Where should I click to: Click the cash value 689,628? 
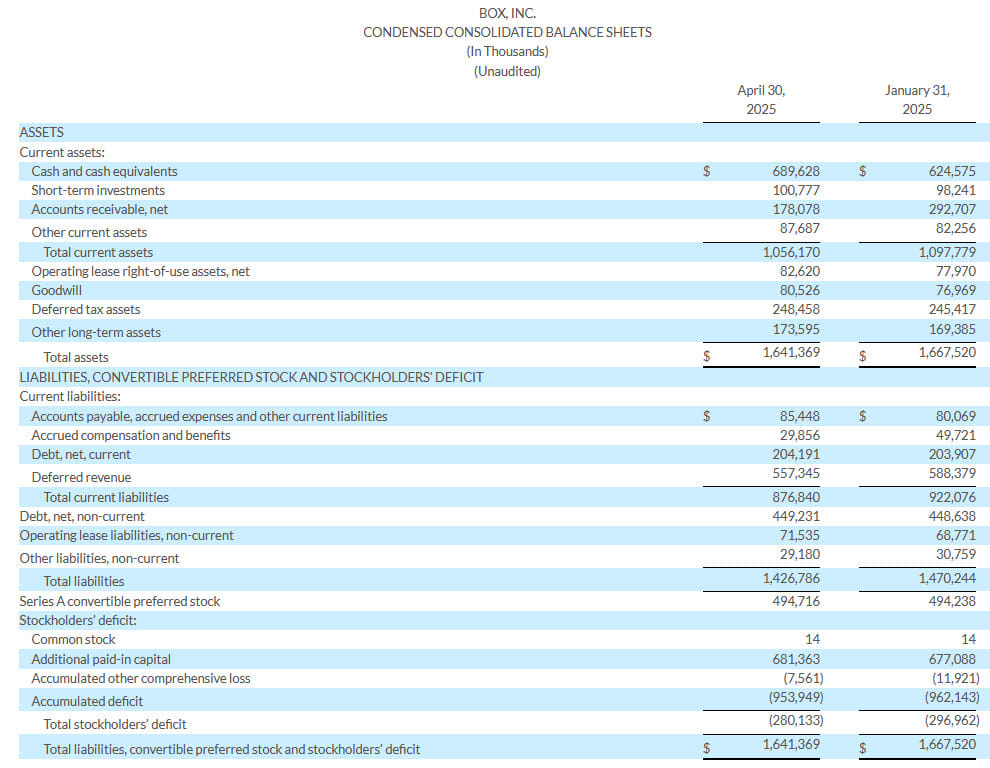pos(796,171)
